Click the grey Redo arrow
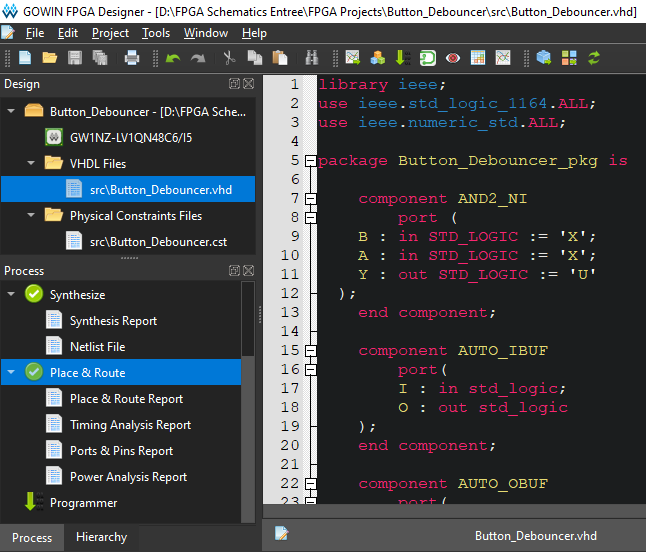The width and height of the screenshot is (646, 552). [x=198, y=58]
